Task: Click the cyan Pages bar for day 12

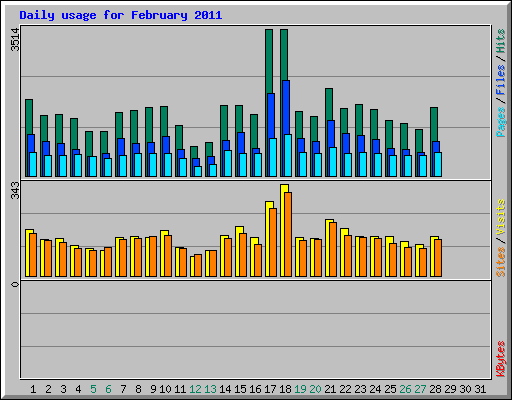Action: pyautogui.click(x=198, y=171)
